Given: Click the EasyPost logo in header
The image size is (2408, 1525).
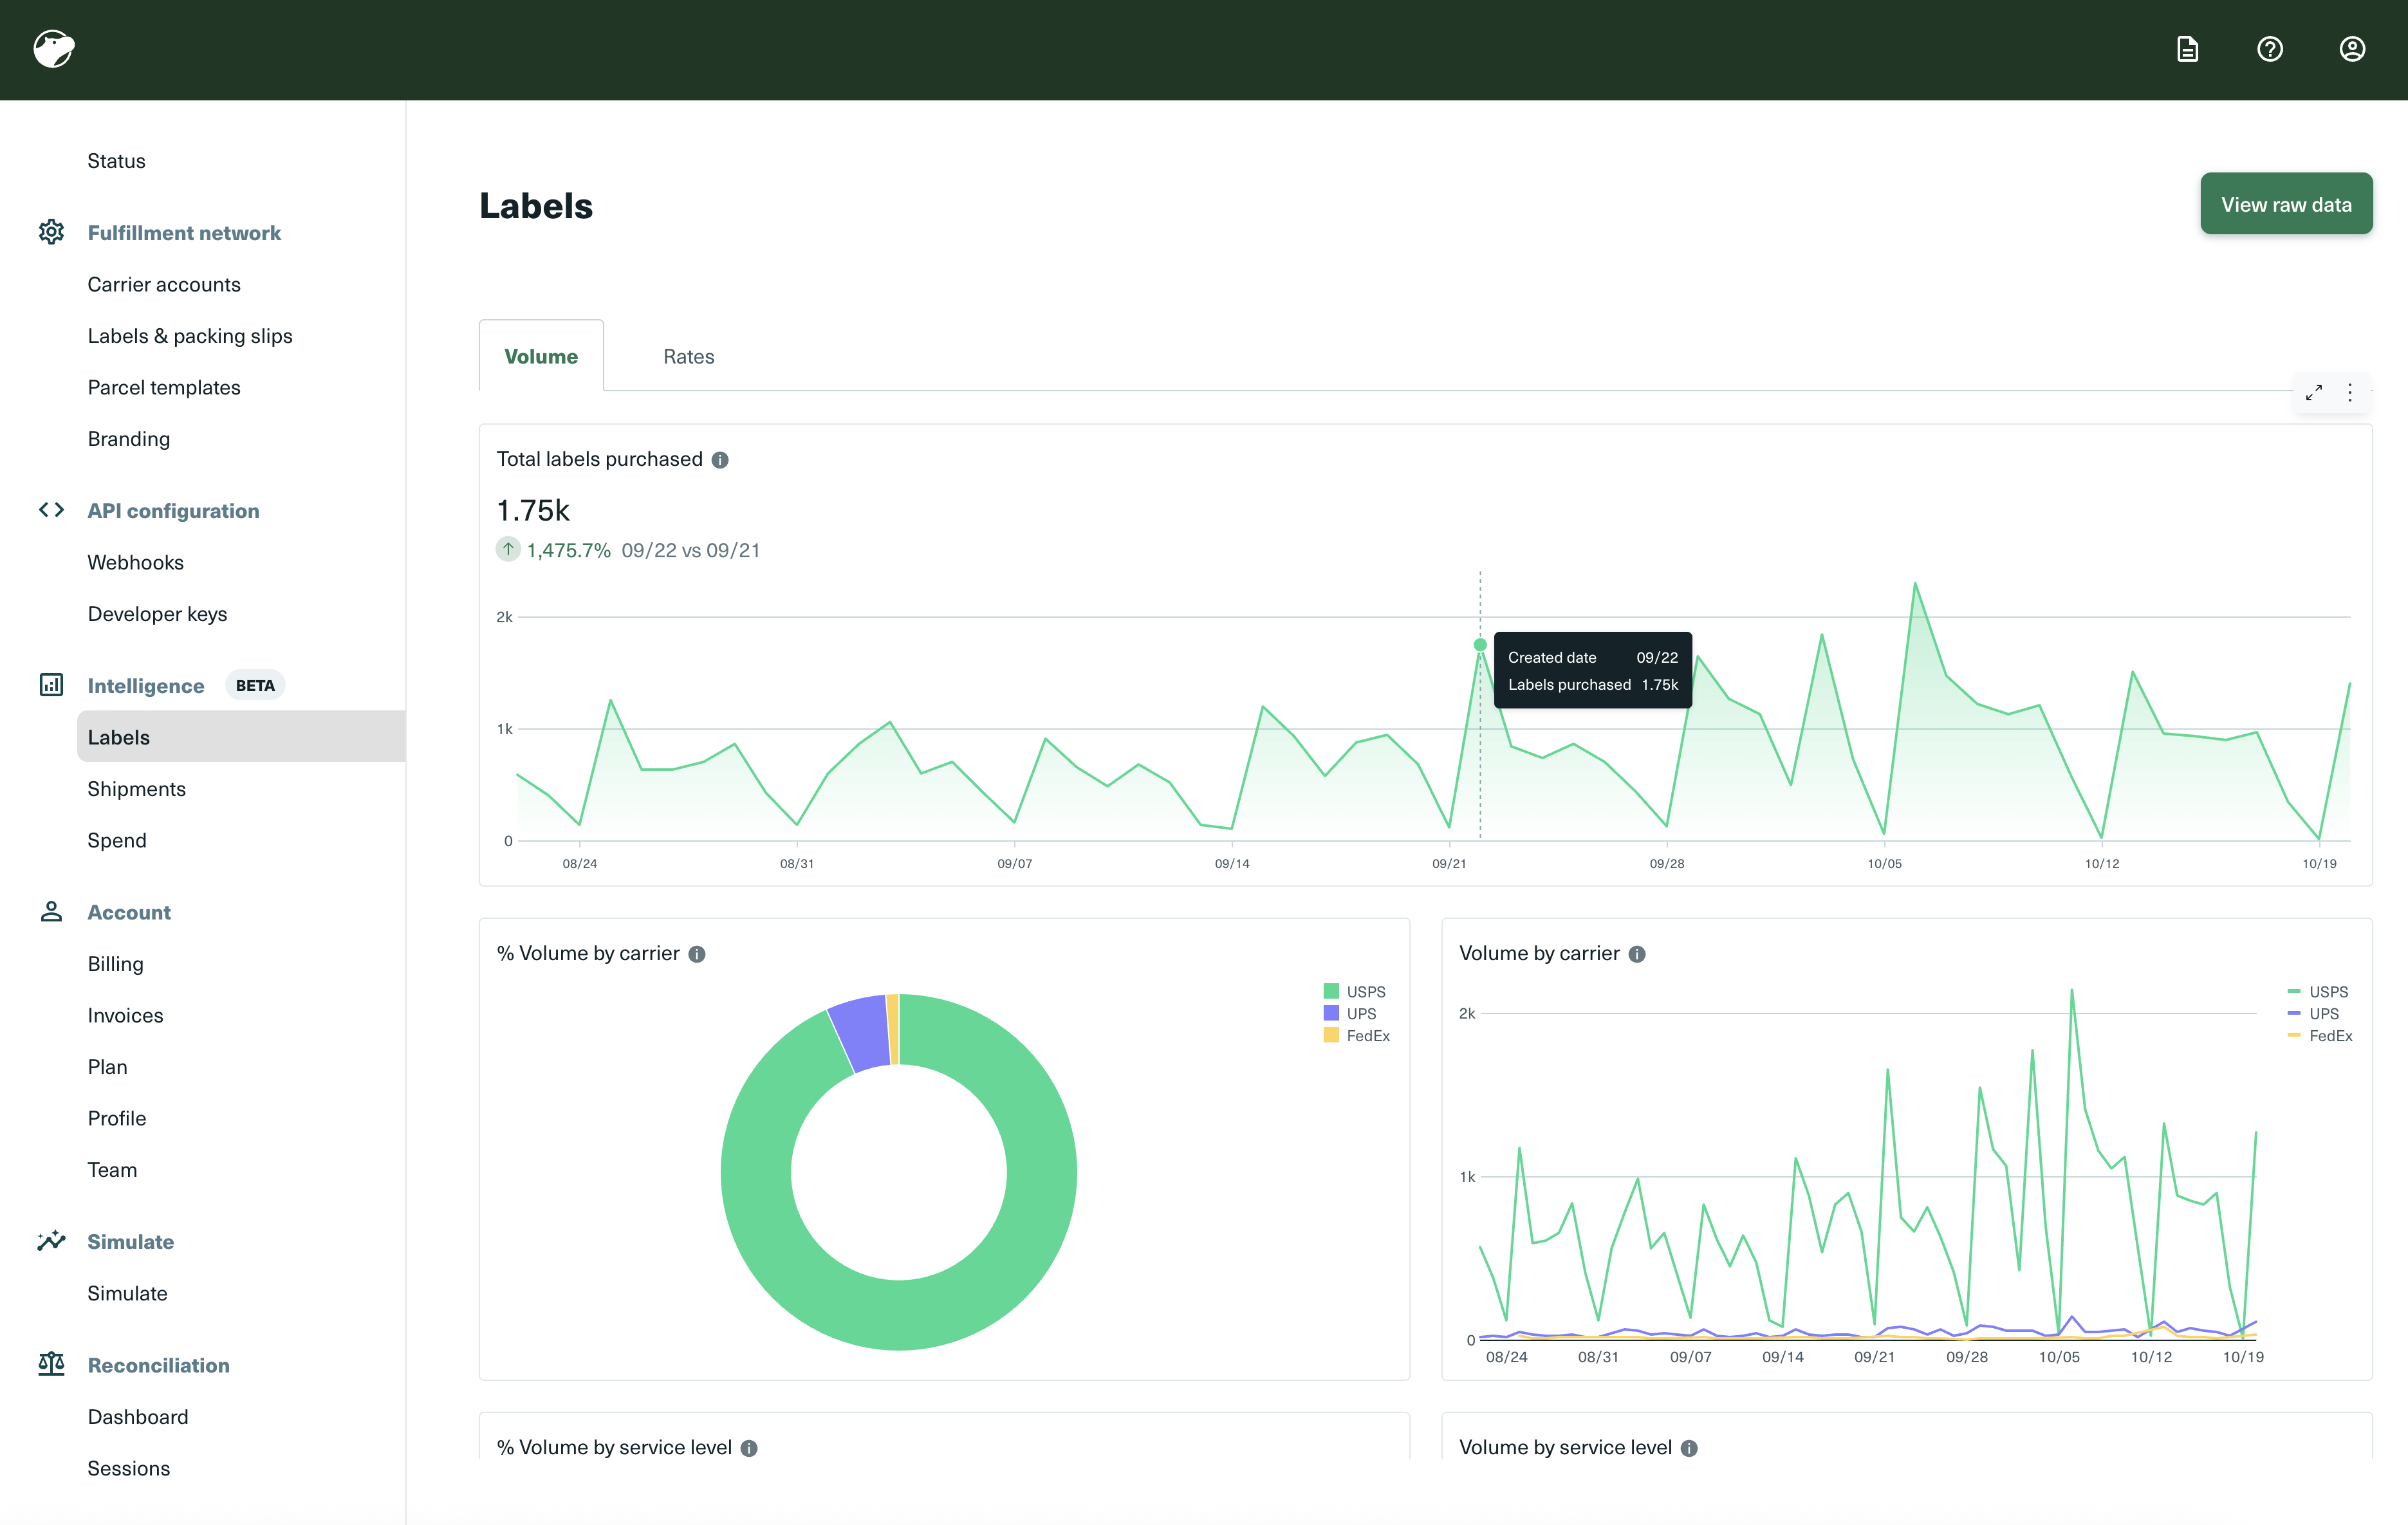Looking at the screenshot, I should tap(54, 49).
